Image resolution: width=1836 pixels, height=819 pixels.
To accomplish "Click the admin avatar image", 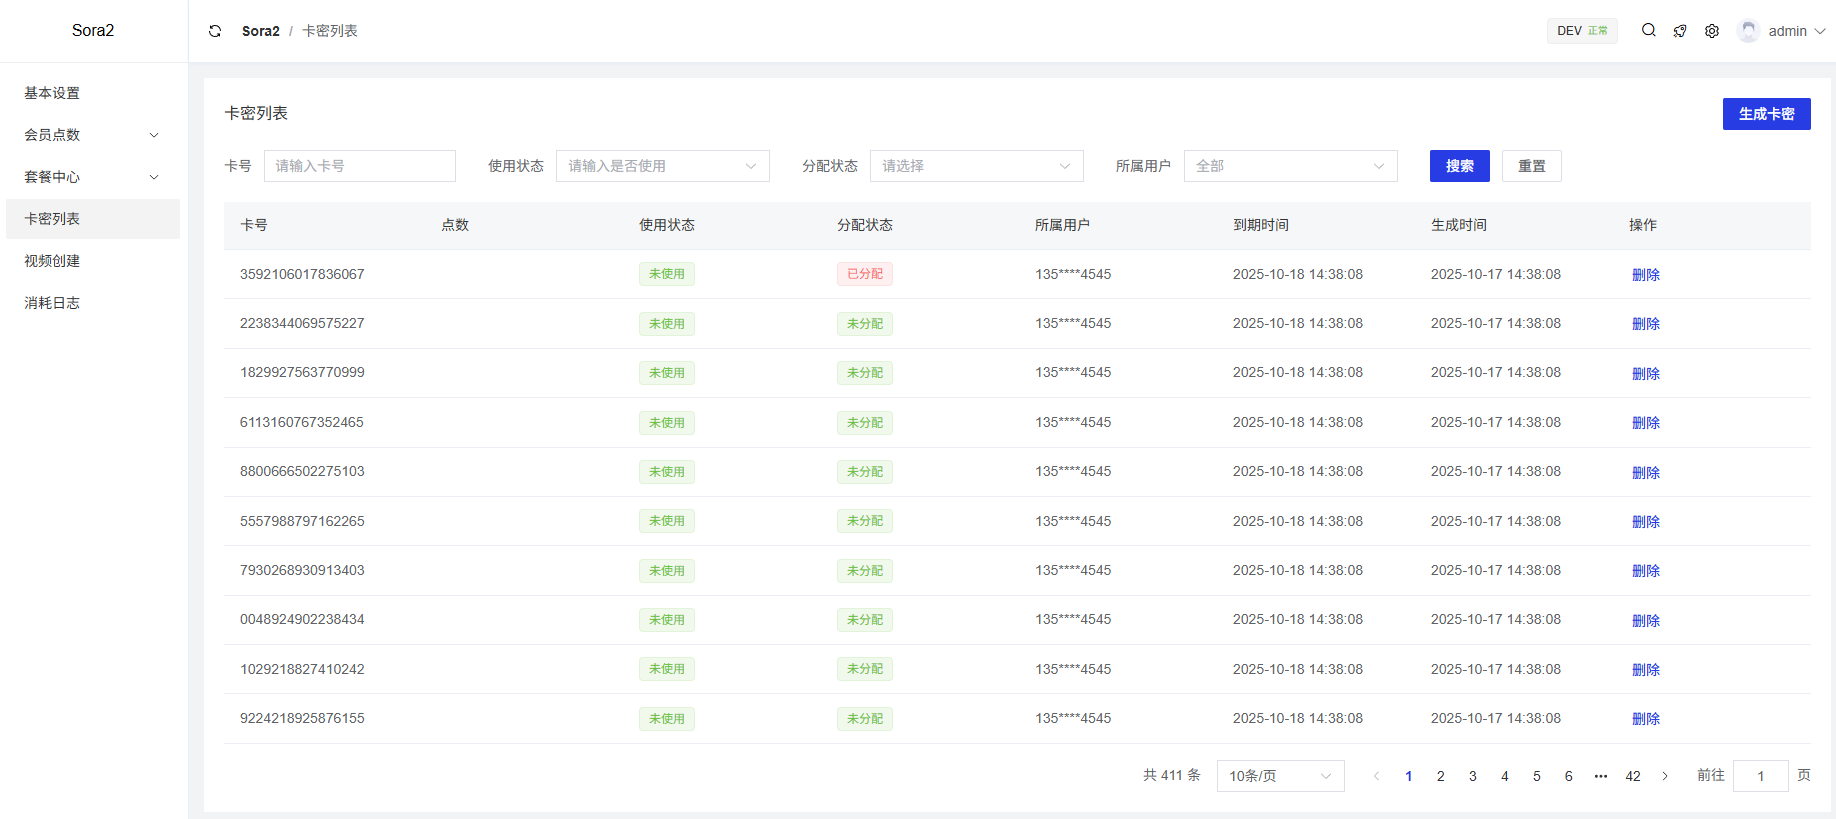I will click(x=1748, y=31).
